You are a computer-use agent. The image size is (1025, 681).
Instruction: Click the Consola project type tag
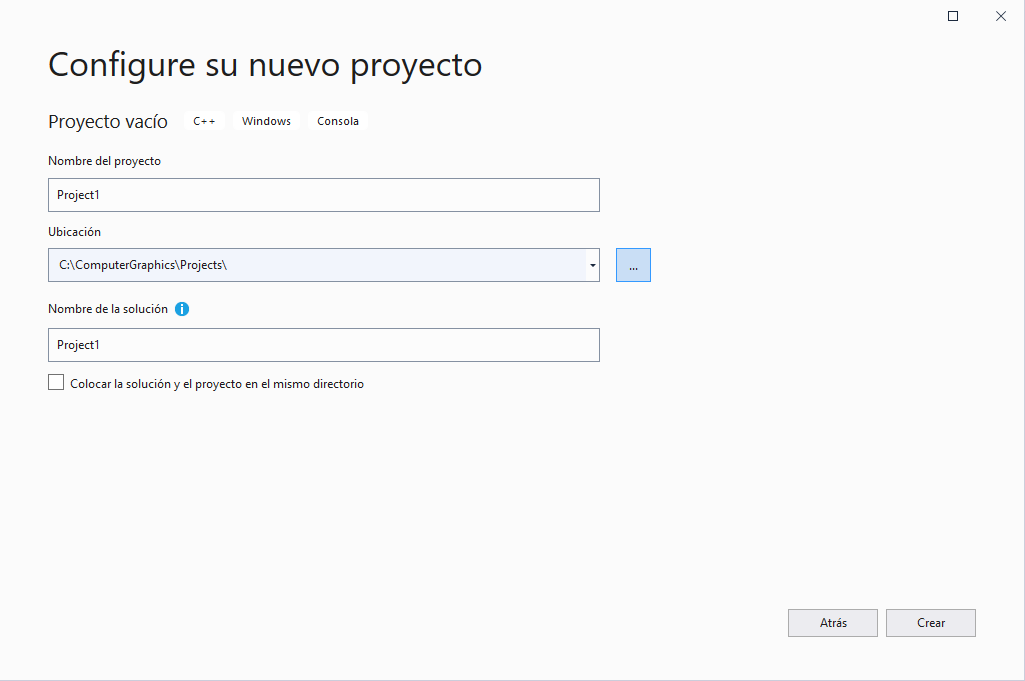pos(337,120)
